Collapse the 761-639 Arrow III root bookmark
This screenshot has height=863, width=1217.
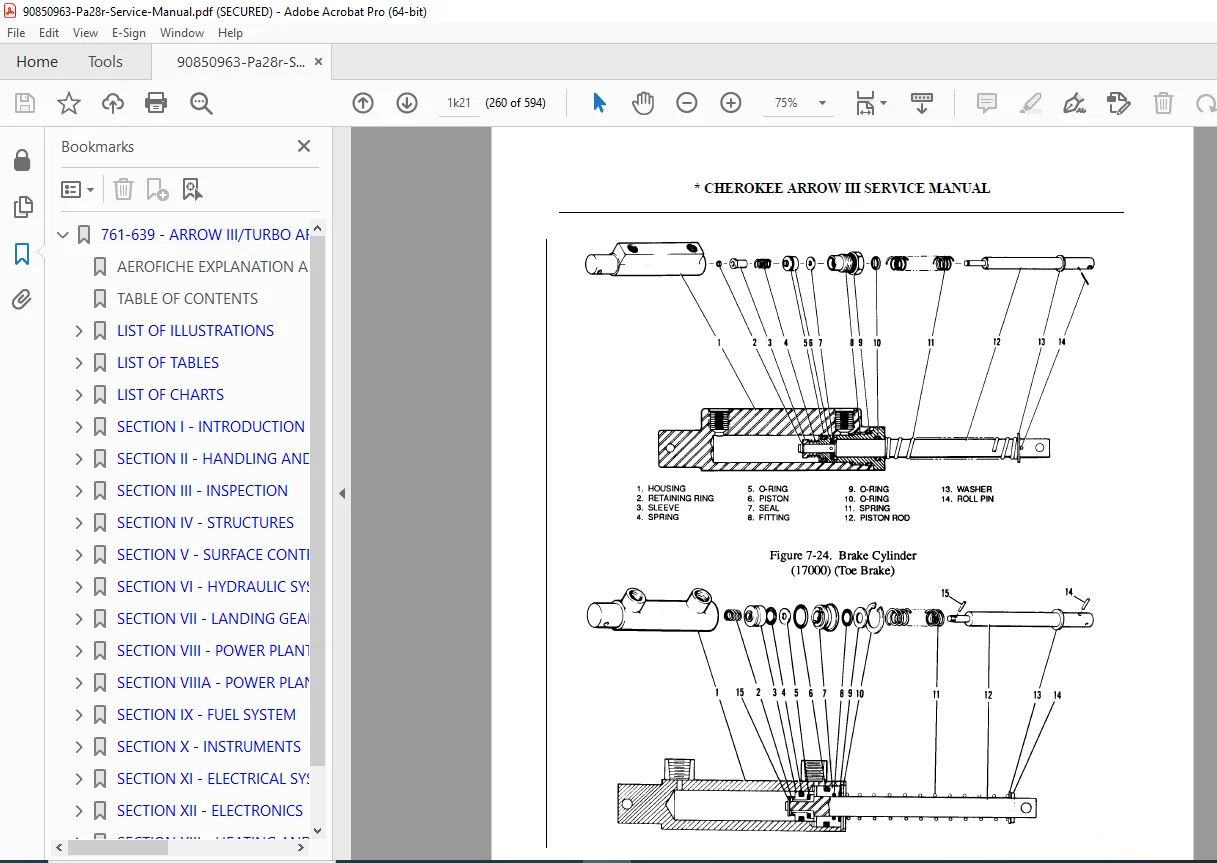pyautogui.click(x=64, y=235)
